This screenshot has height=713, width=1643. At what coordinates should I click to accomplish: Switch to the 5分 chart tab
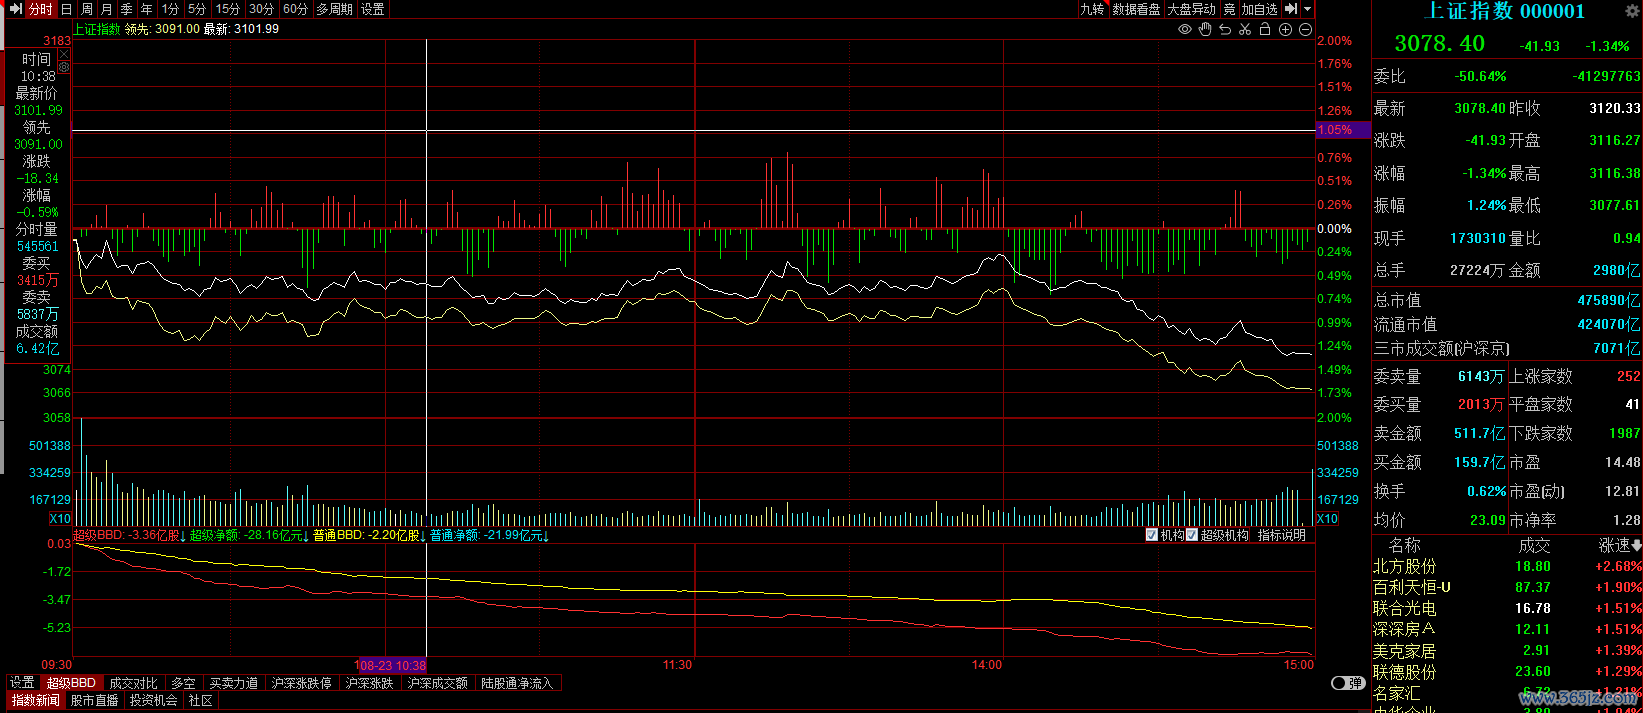197,9
